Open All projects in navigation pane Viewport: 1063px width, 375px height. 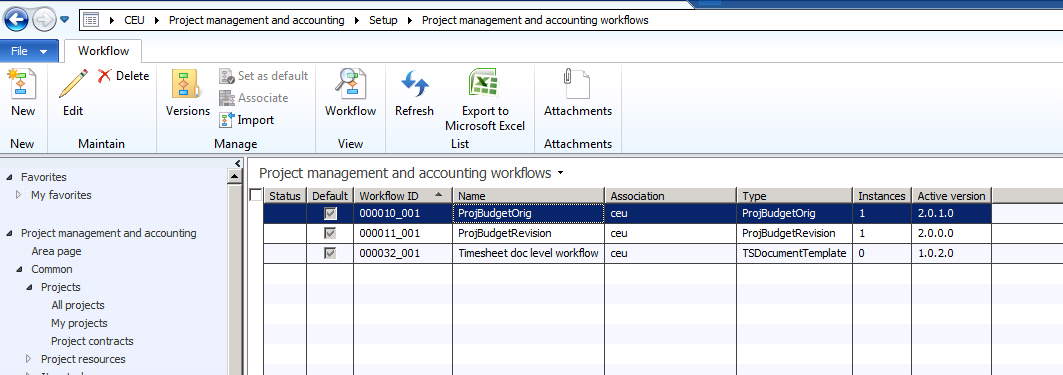(x=78, y=305)
